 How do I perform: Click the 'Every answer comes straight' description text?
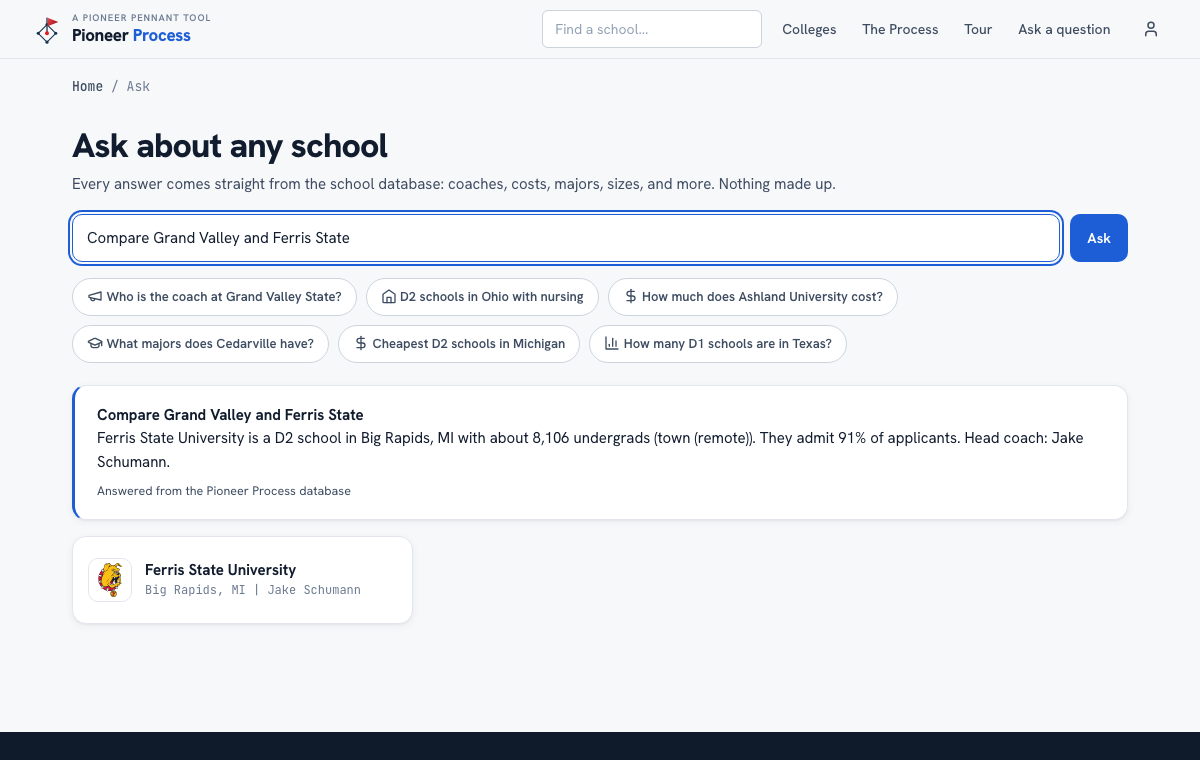(x=454, y=184)
